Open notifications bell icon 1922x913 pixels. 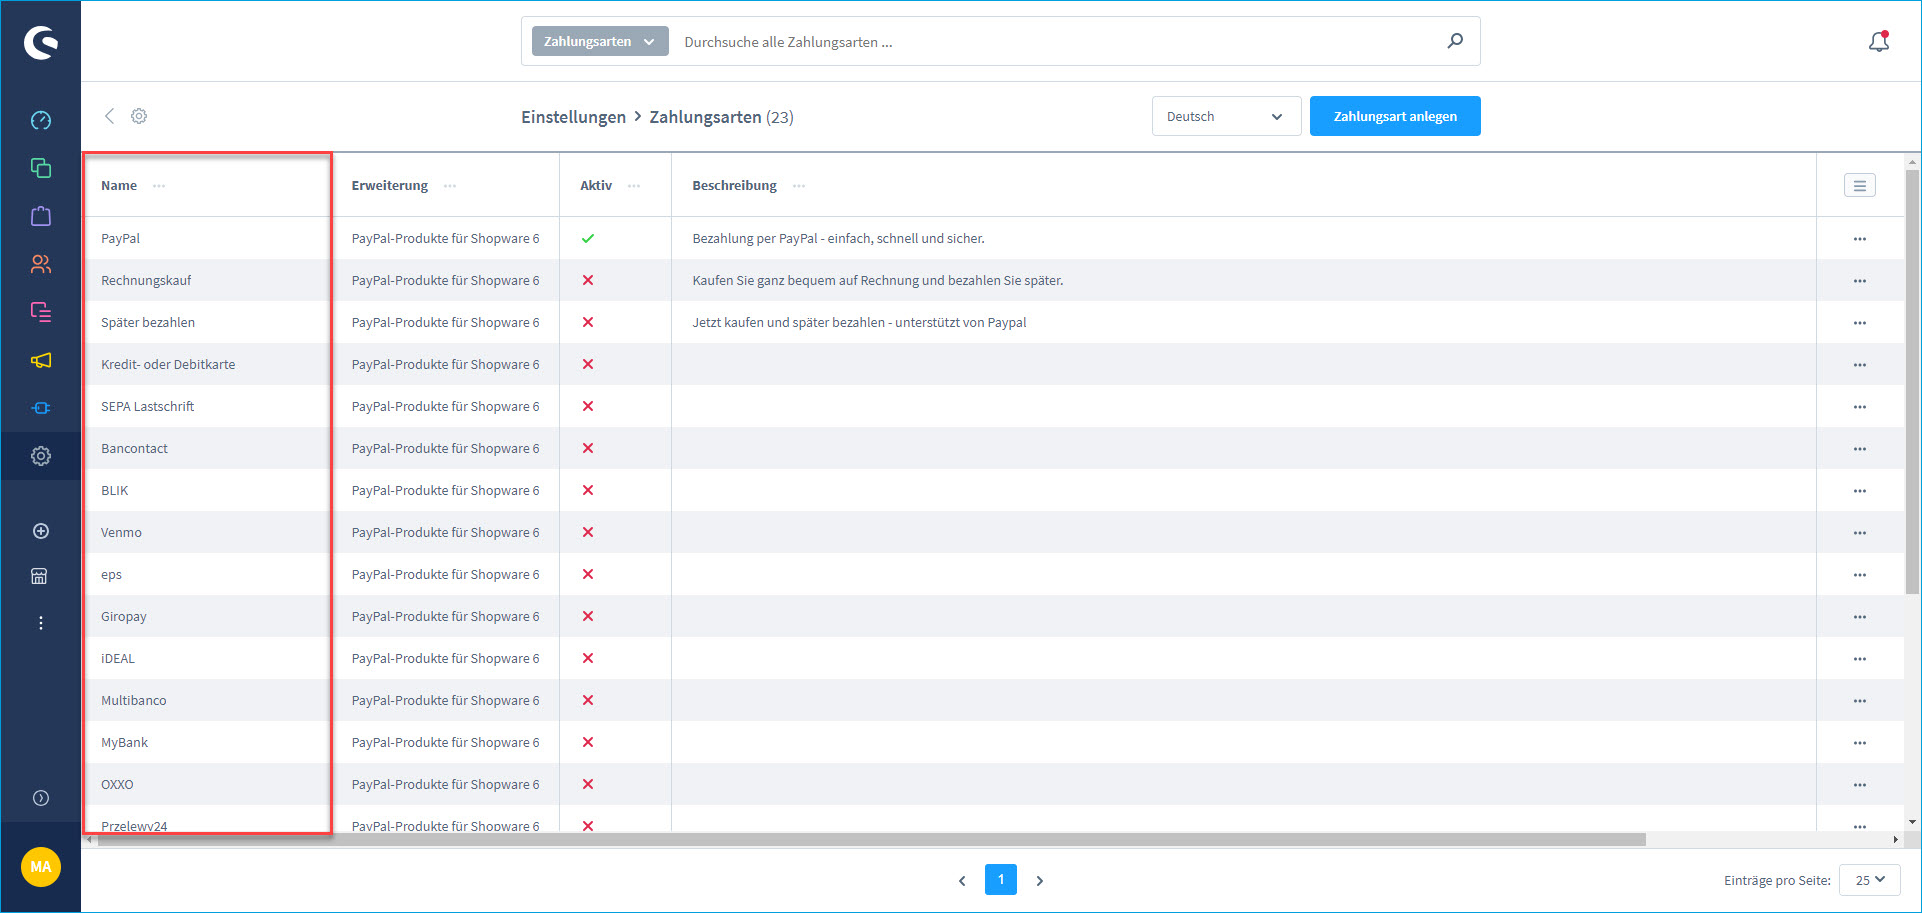[x=1879, y=41]
